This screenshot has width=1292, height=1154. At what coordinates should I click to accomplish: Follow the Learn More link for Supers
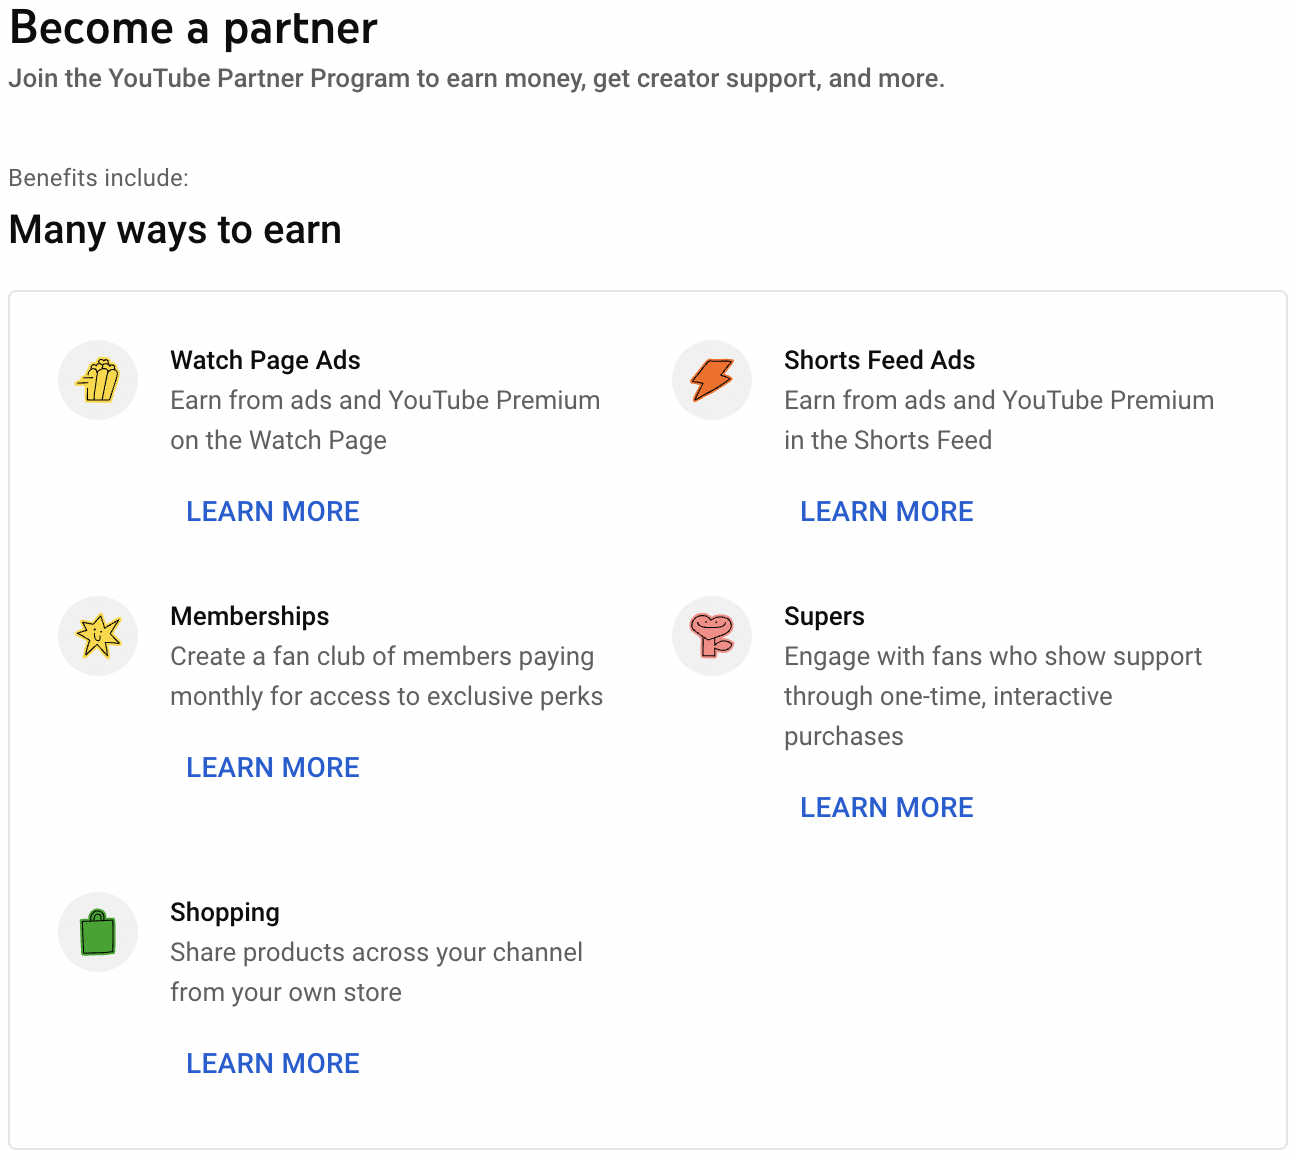pyautogui.click(x=887, y=807)
